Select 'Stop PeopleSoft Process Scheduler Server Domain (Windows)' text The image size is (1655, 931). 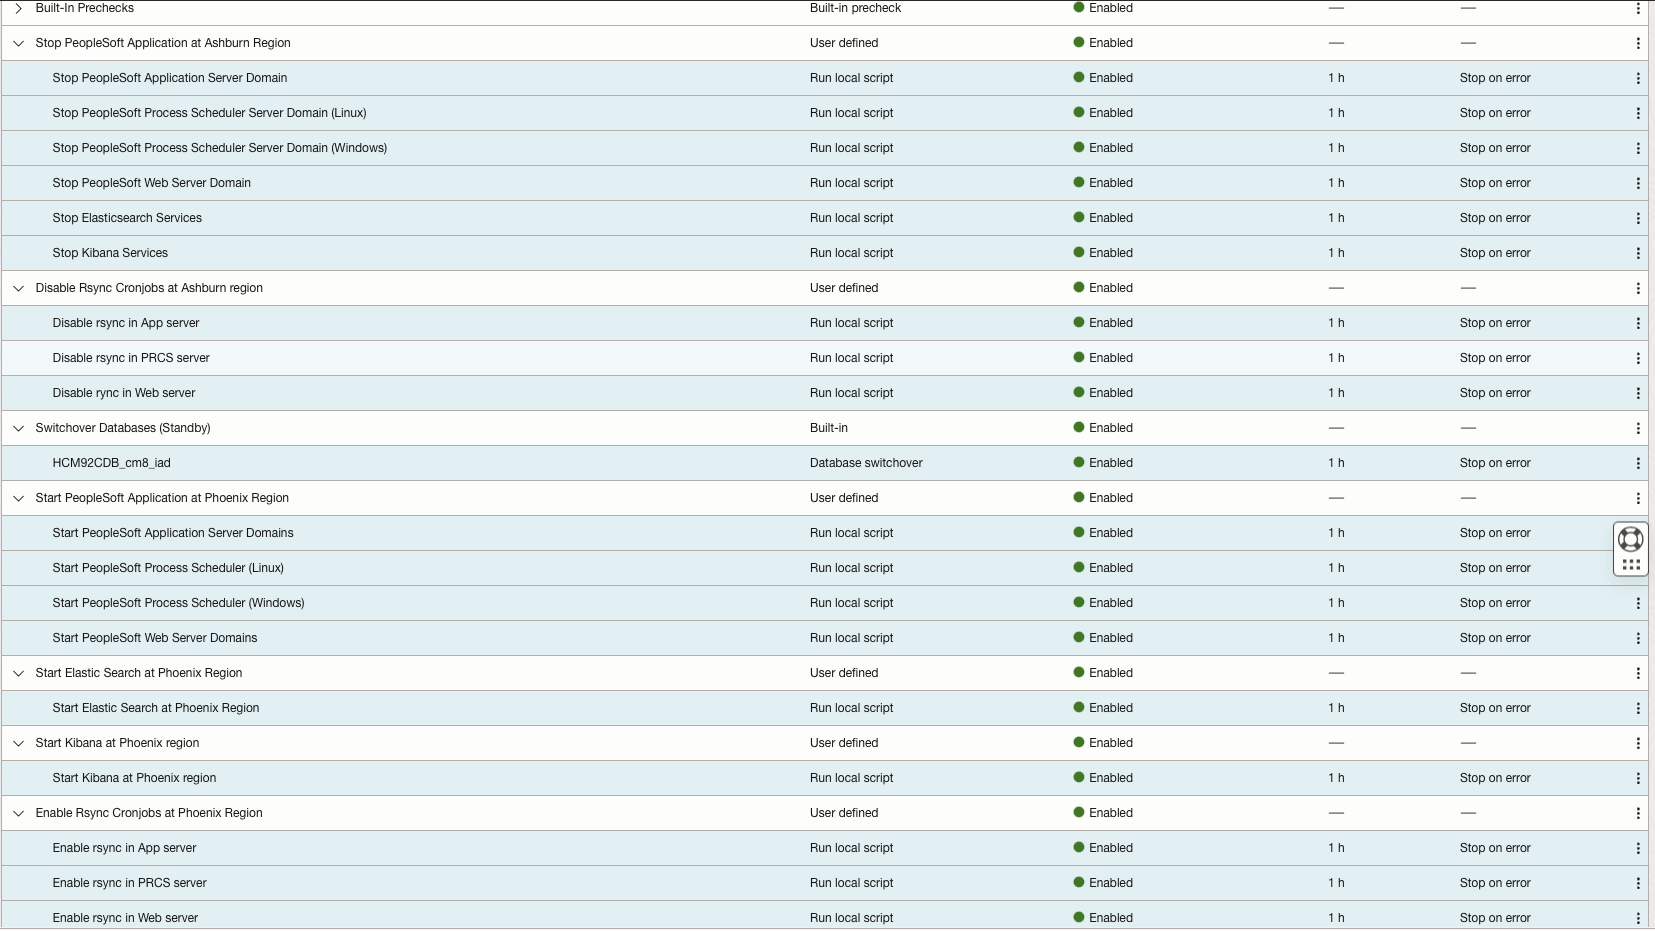click(x=220, y=148)
